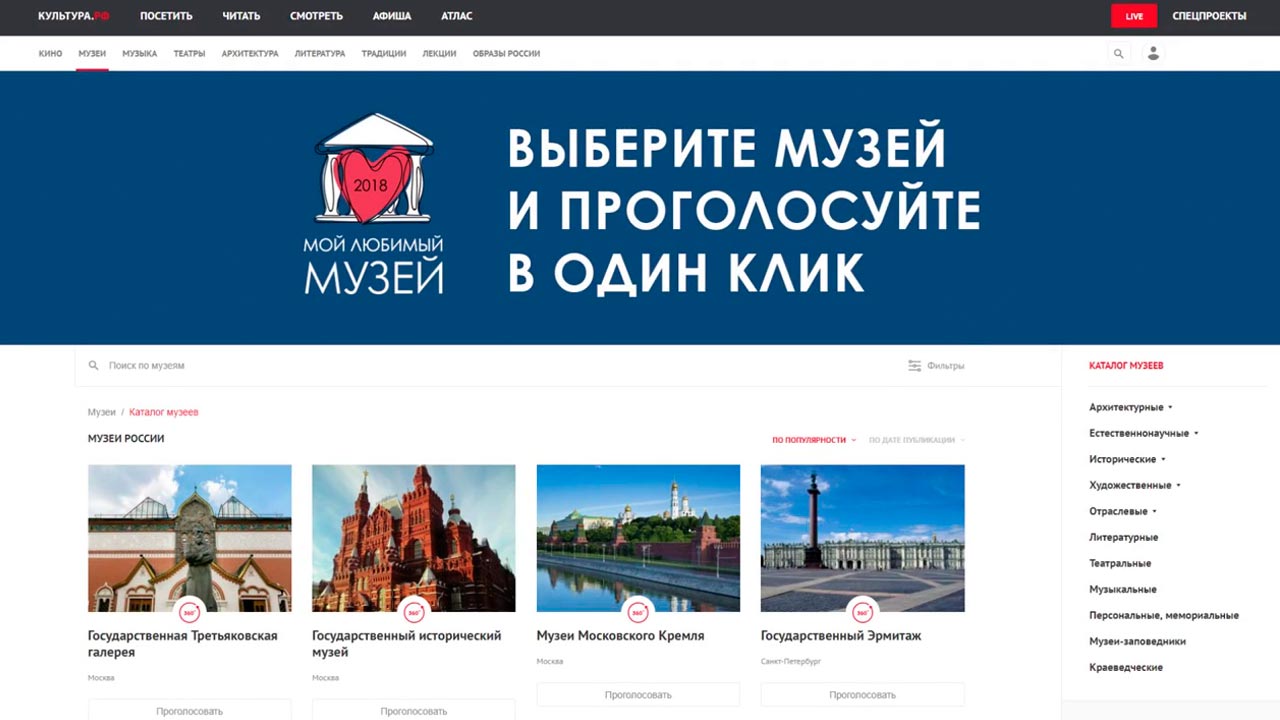Open Спецпроекты in the top bar

(x=1209, y=16)
